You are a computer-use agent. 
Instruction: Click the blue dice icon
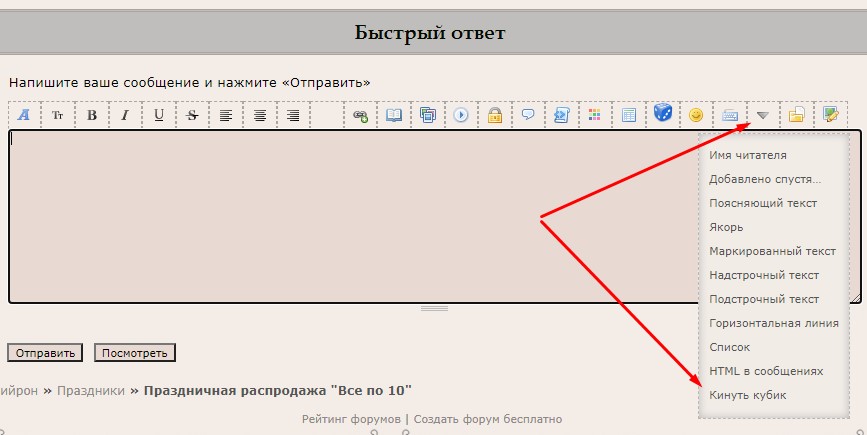tap(662, 113)
